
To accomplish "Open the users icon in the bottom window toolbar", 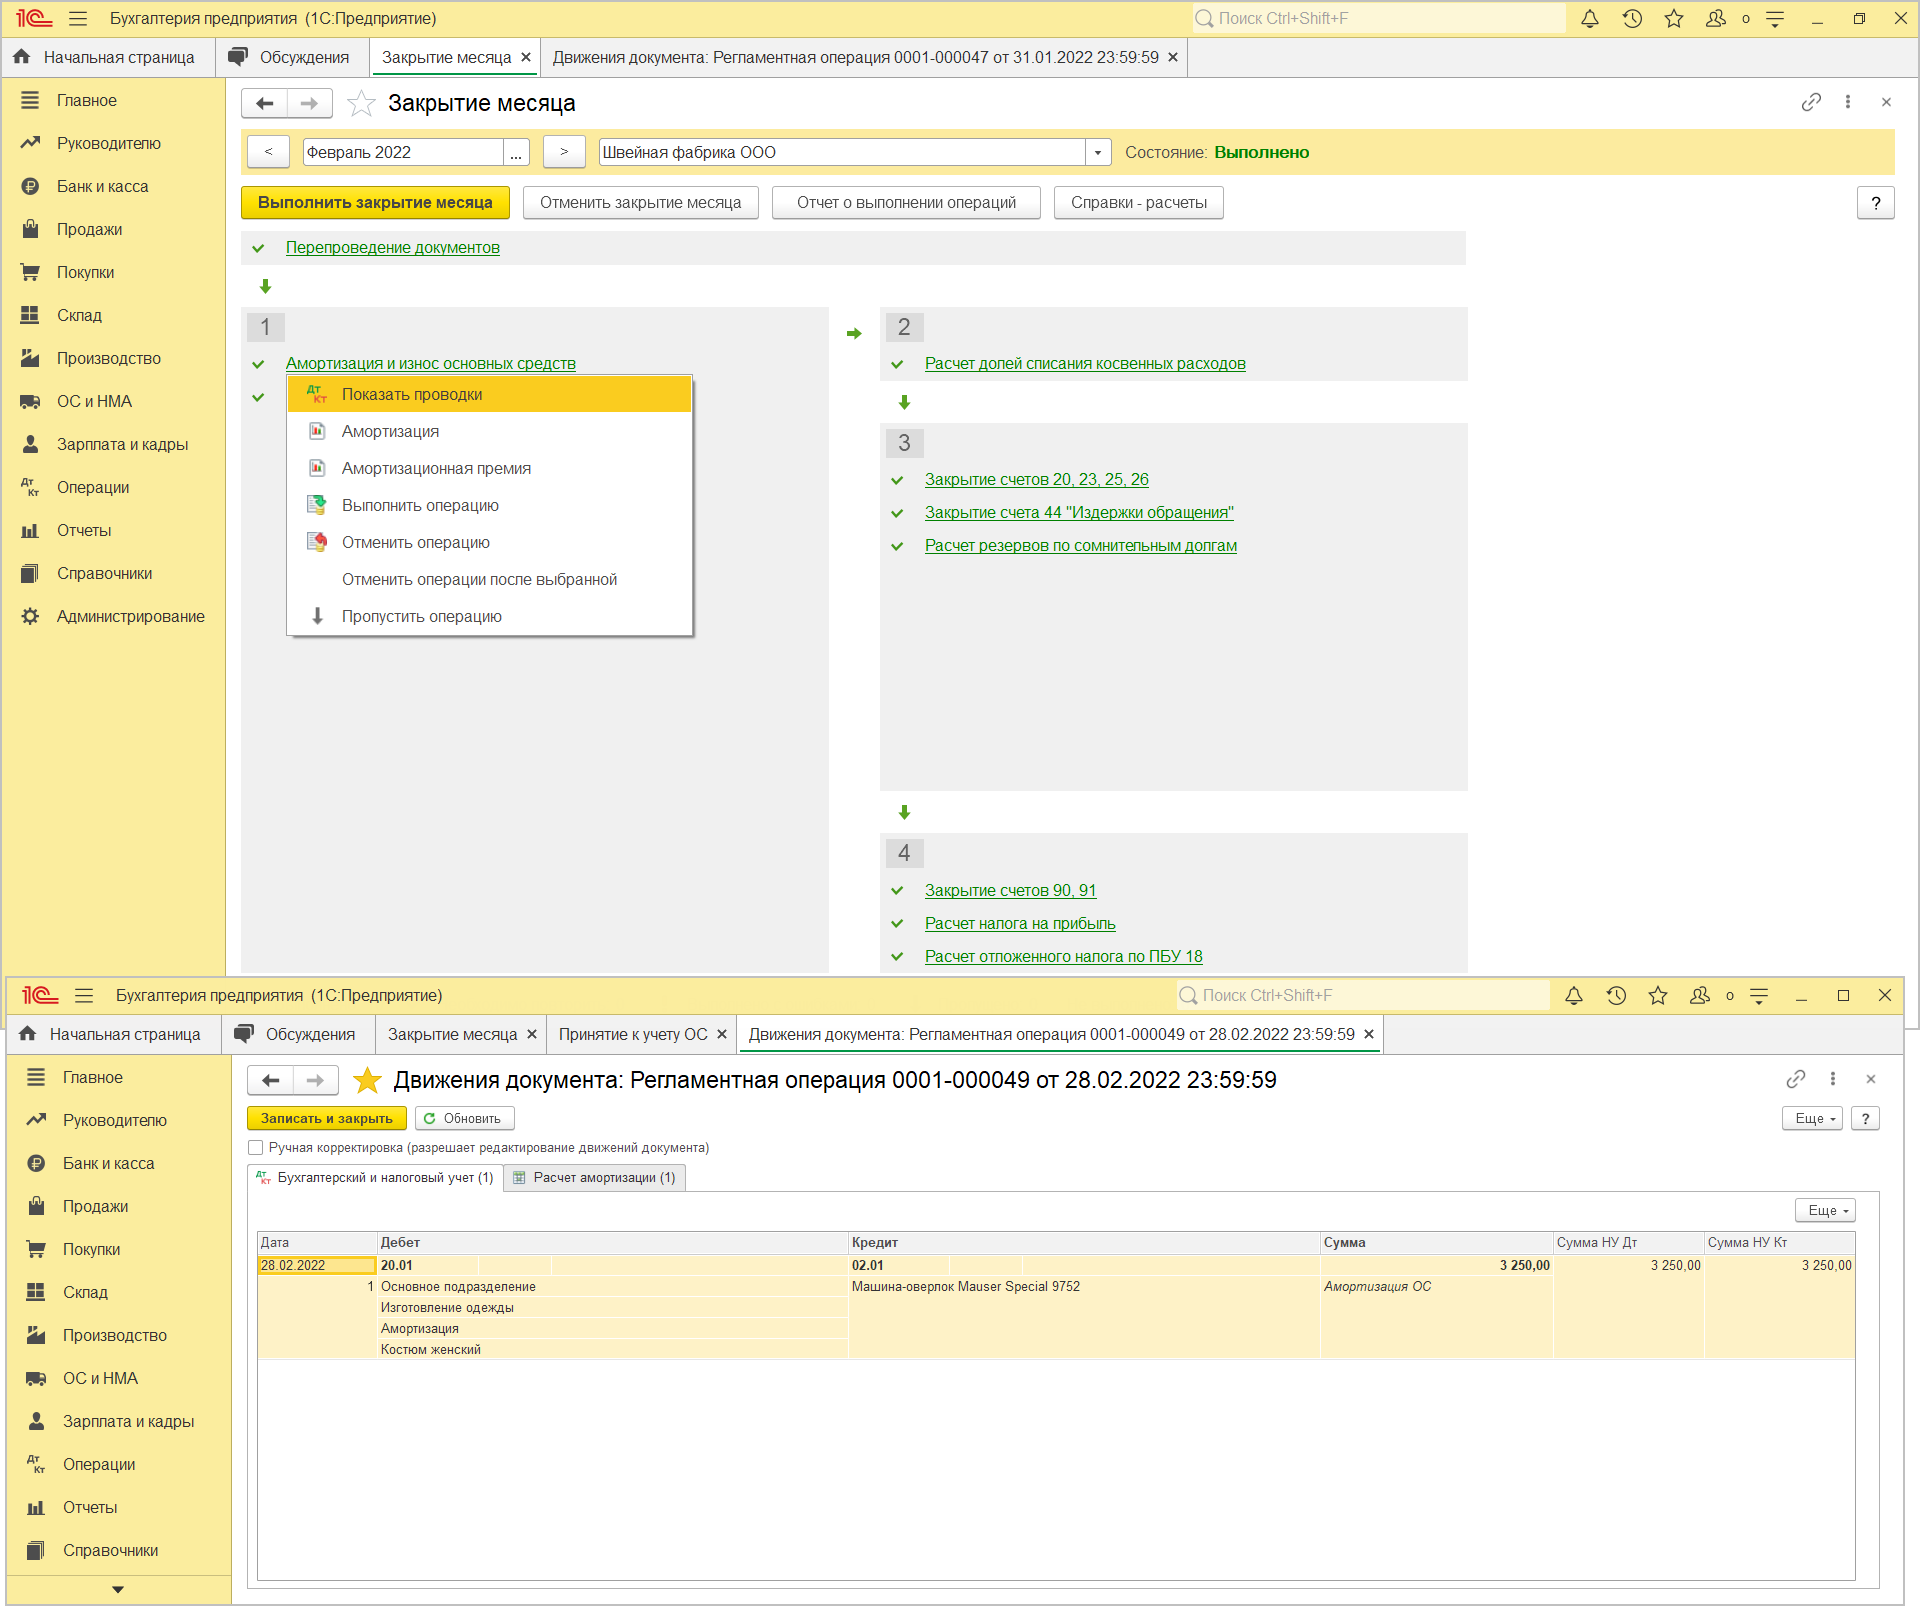I will click(1700, 996).
